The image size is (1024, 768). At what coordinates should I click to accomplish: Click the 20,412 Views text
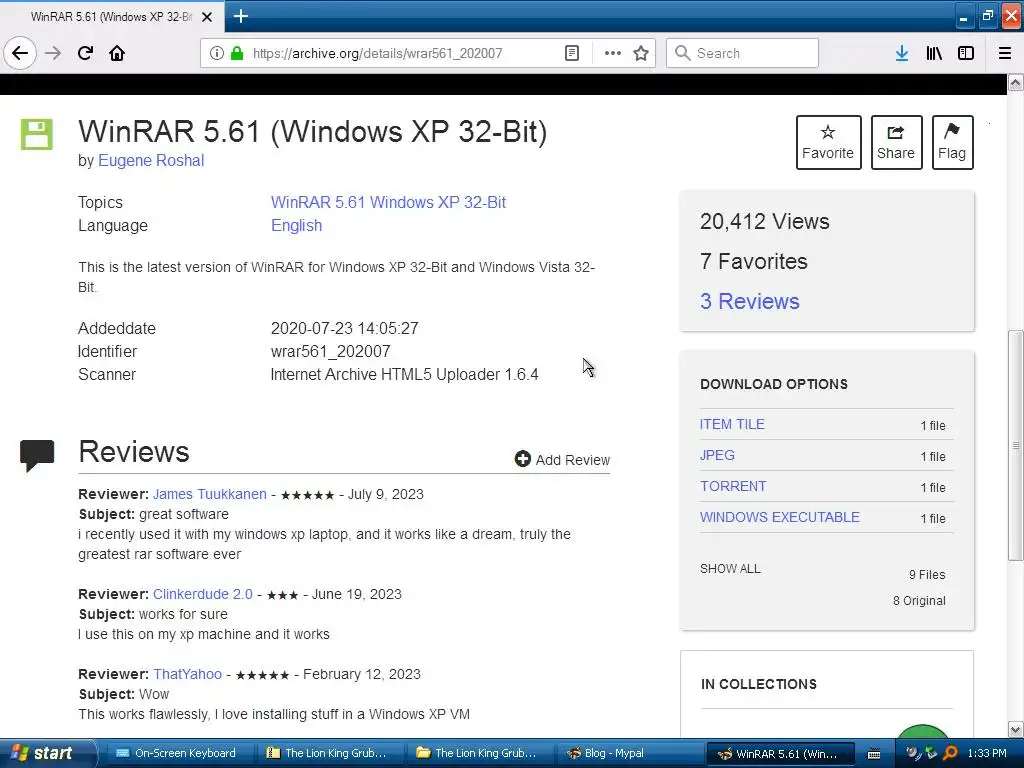click(x=765, y=221)
